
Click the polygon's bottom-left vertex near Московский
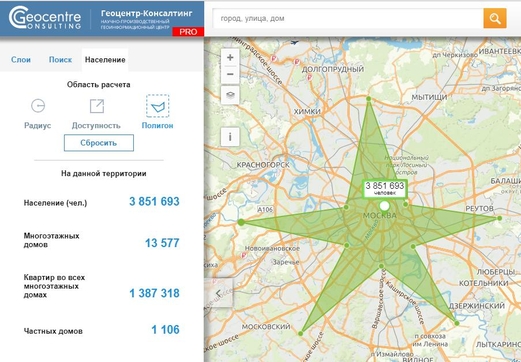(x=301, y=333)
